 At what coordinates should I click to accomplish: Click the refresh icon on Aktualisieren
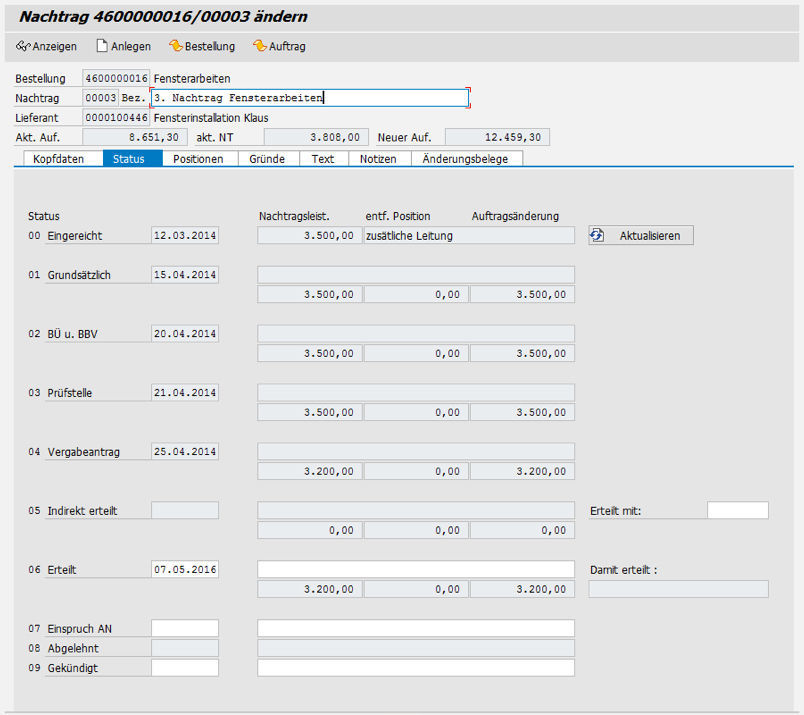click(598, 235)
